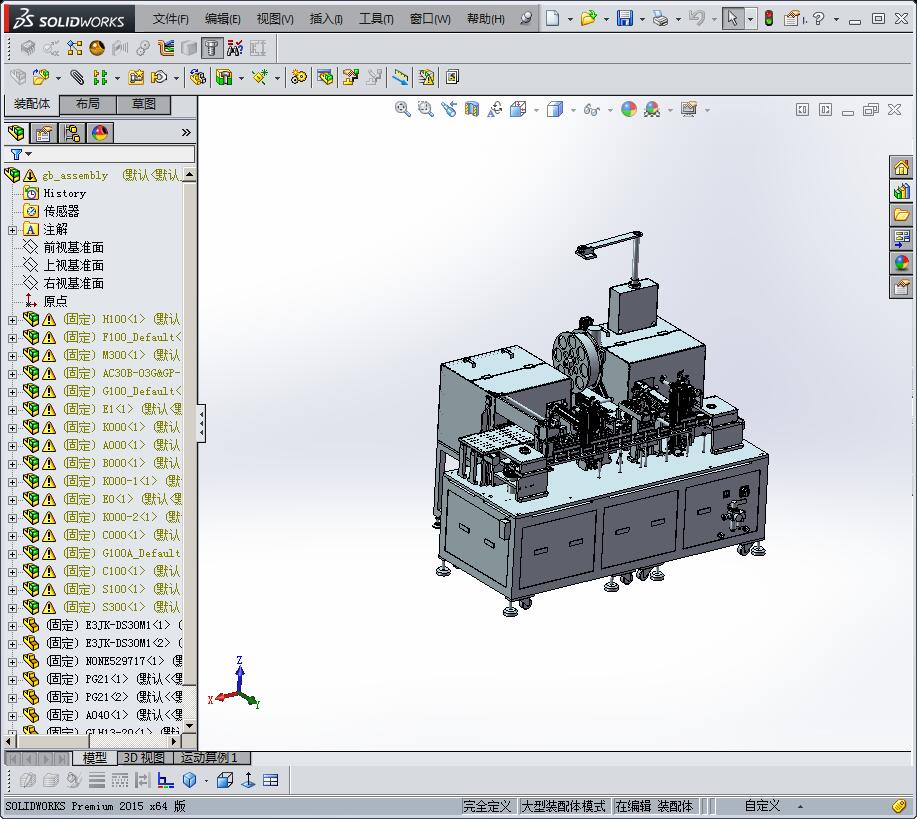
Task: Open the File Explorer folder in the task pane
Action: point(901,215)
